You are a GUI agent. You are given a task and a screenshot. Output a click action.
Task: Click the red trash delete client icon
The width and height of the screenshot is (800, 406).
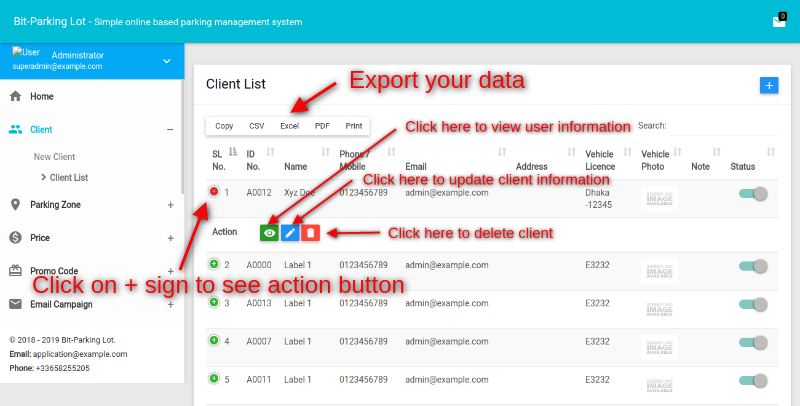coord(311,232)
